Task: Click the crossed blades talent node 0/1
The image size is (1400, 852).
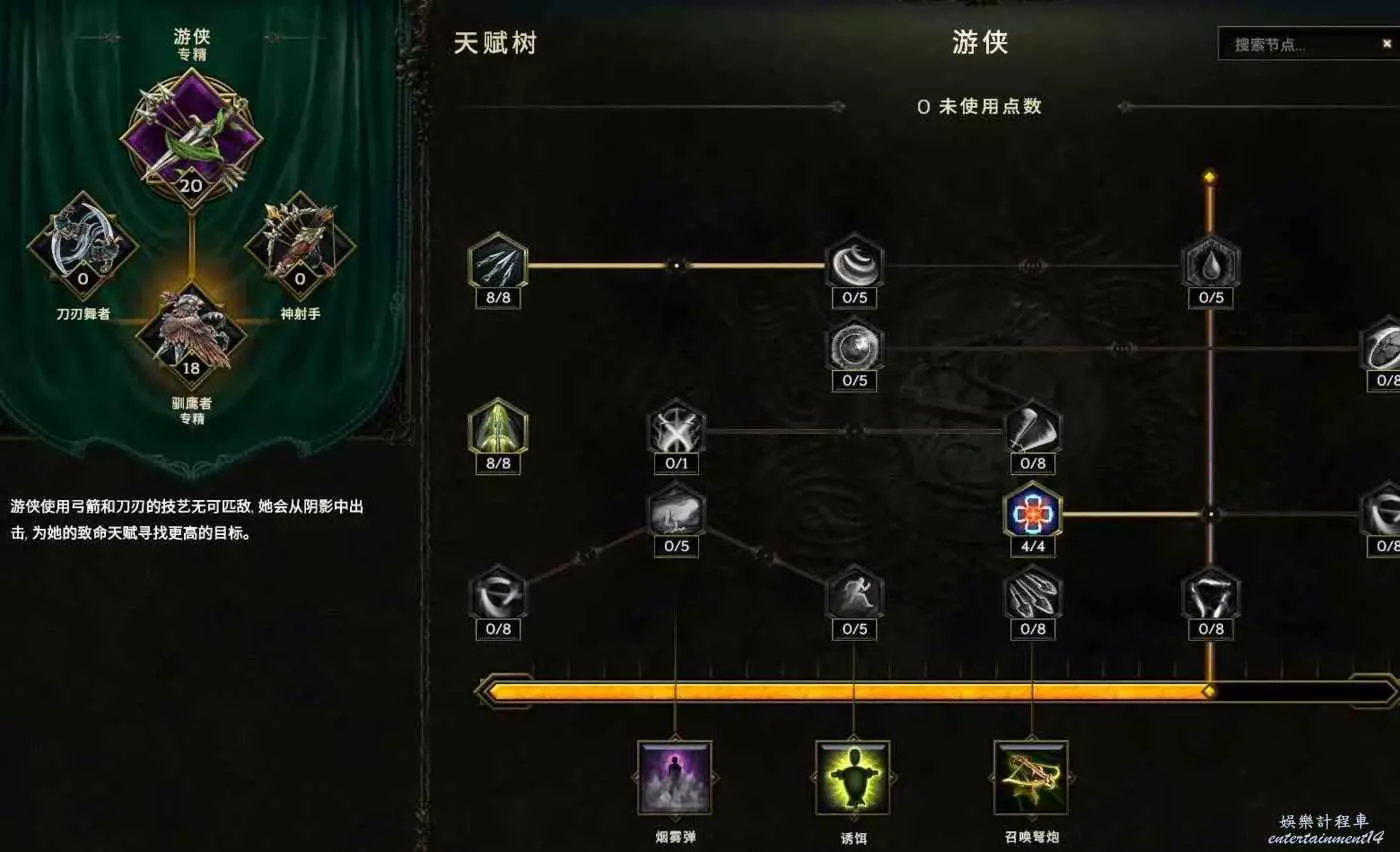Action: pos(677,430)
